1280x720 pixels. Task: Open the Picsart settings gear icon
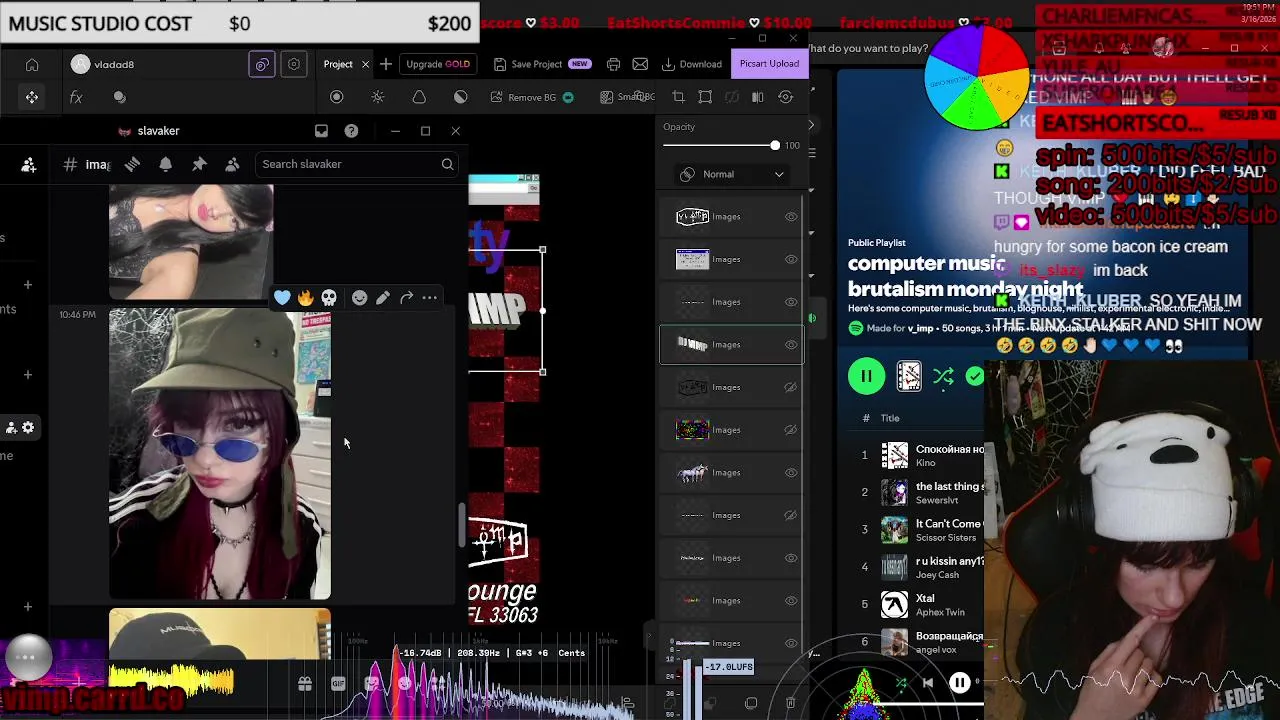point(294,64)
